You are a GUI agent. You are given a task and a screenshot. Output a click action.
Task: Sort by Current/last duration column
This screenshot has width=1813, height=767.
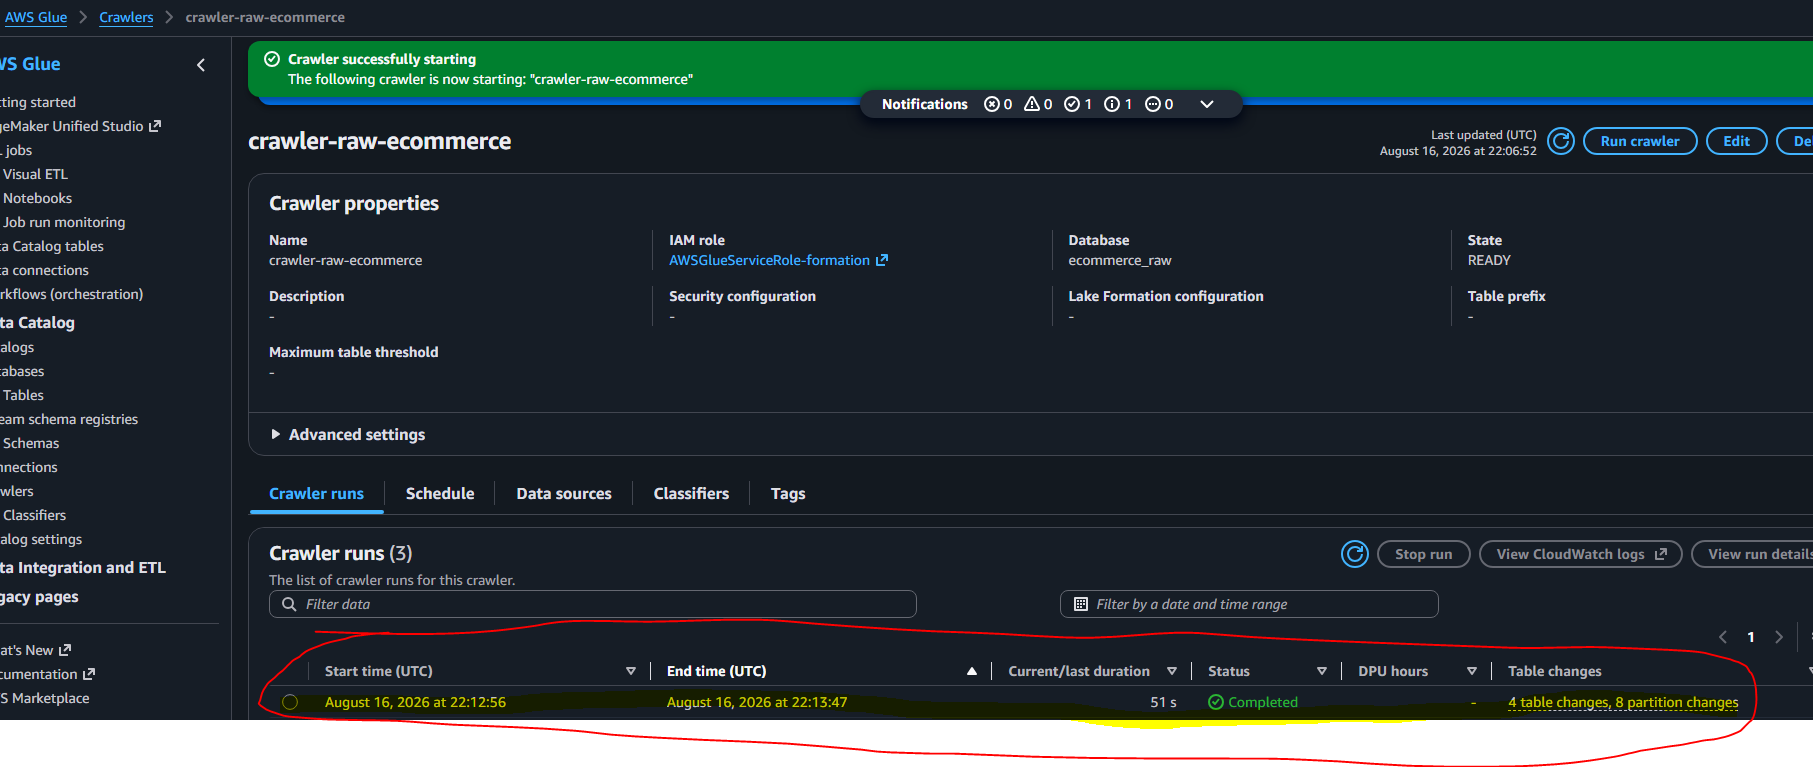point(1172,671)
